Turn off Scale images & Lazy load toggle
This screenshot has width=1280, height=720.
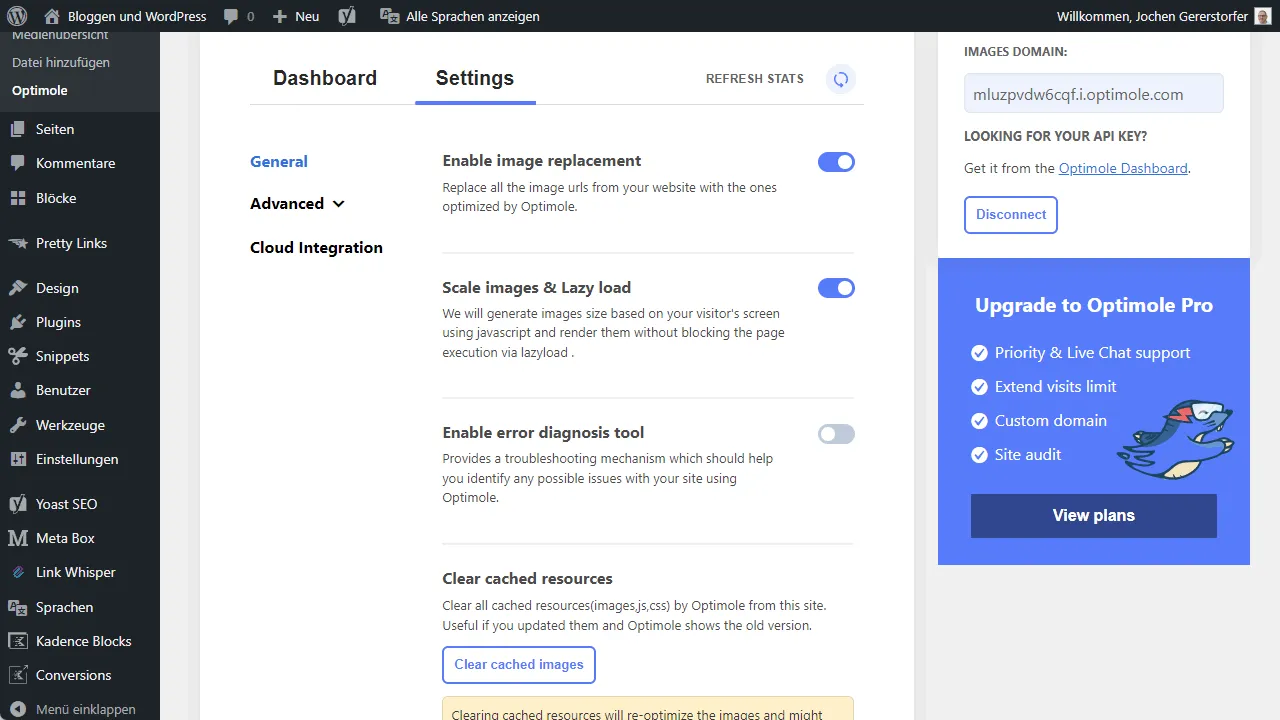click(836, 288)
